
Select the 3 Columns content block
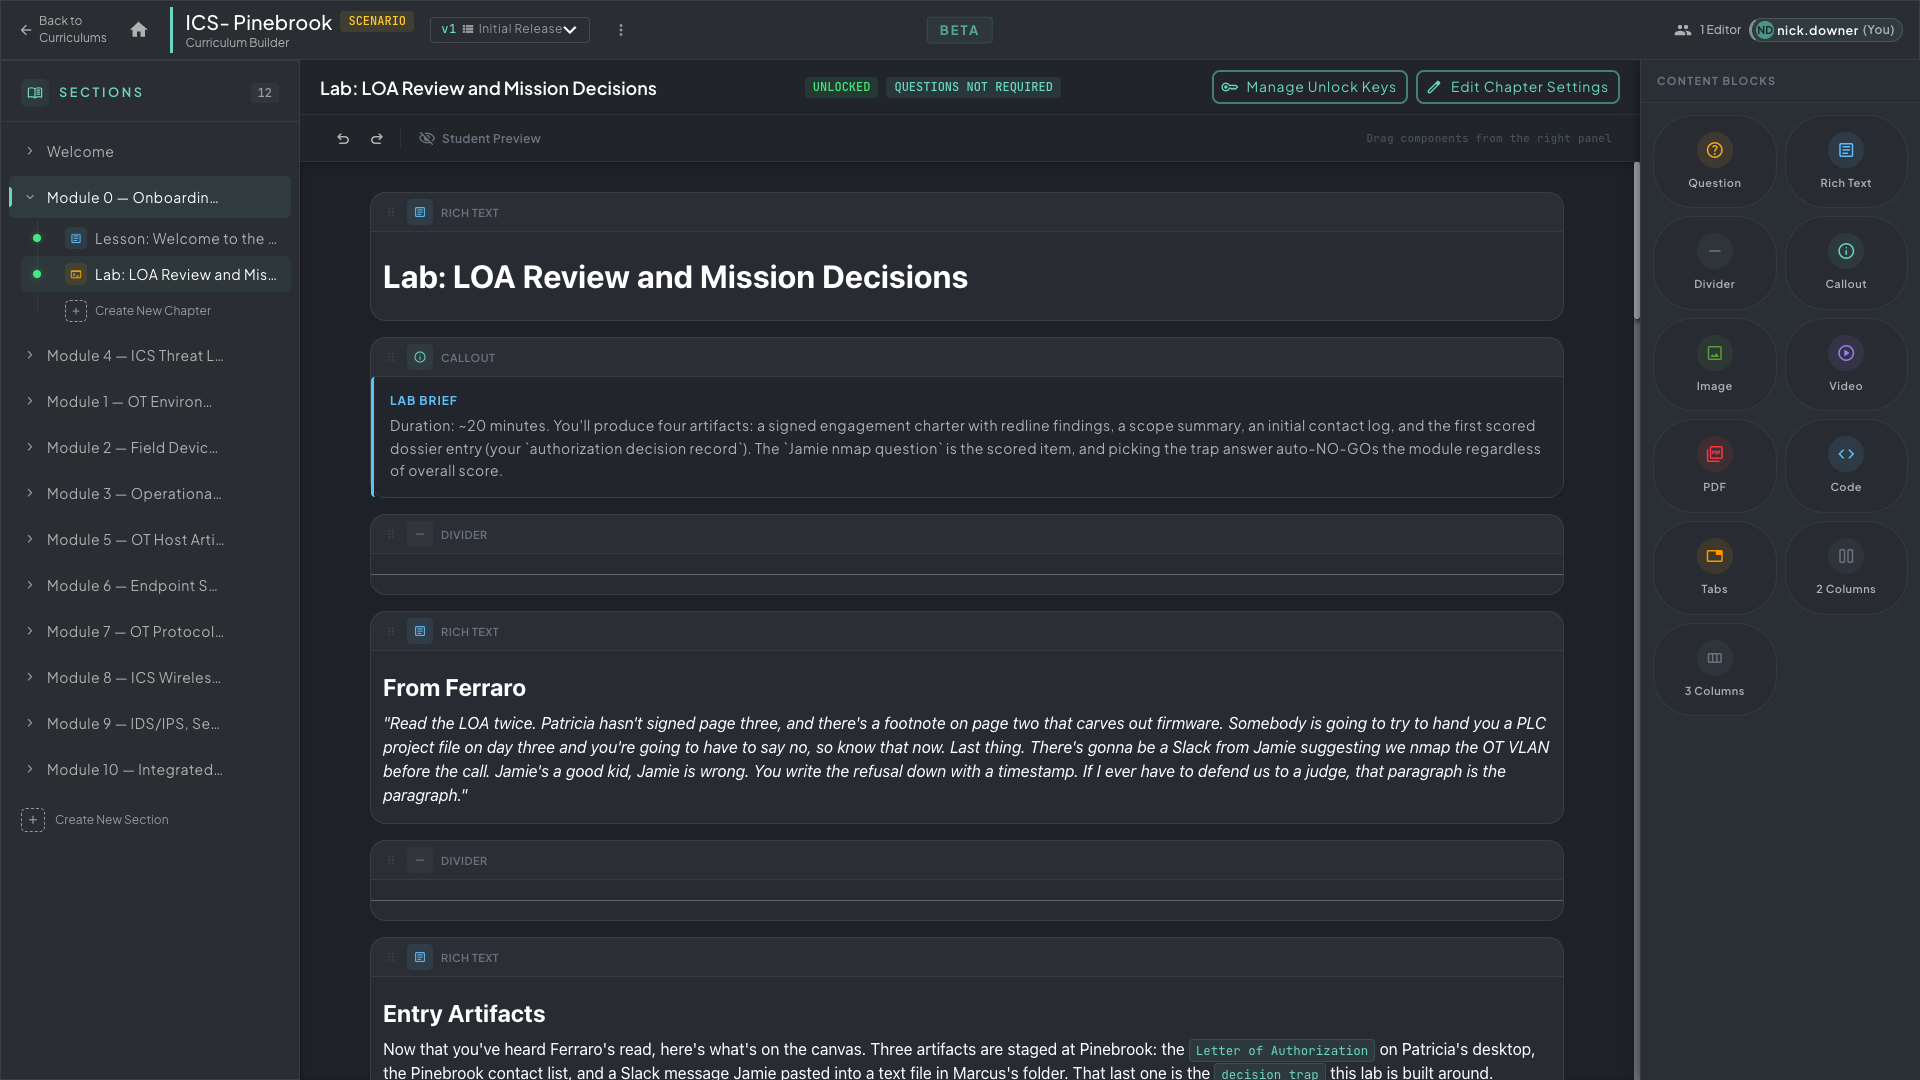[1714, 670]
